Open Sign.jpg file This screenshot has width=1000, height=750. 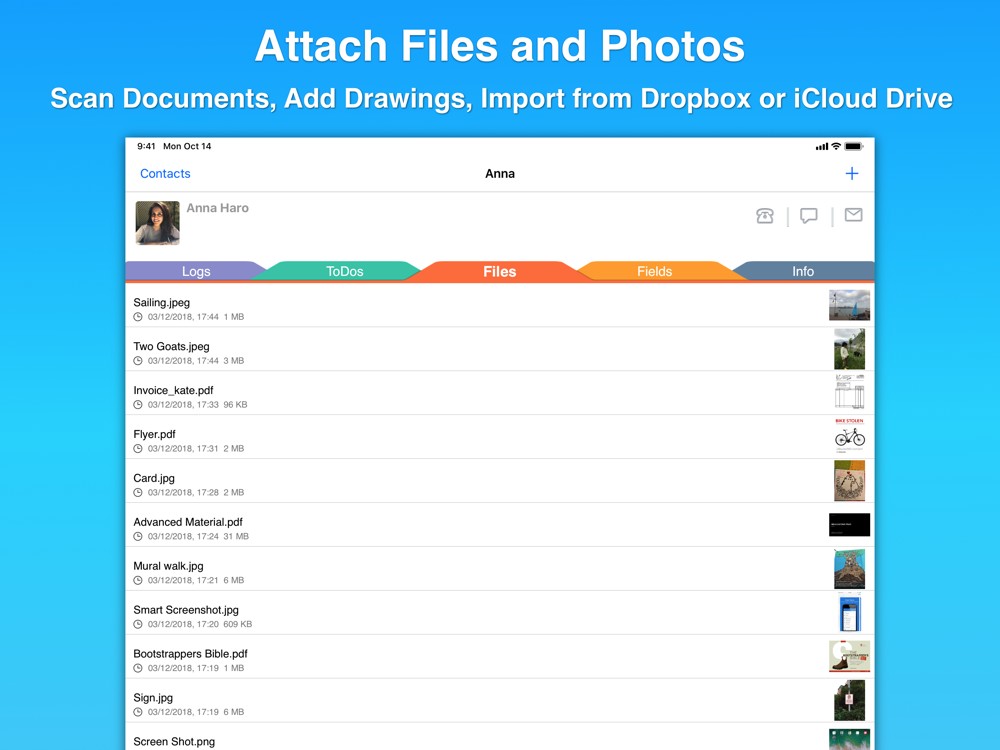pos(500,702)
